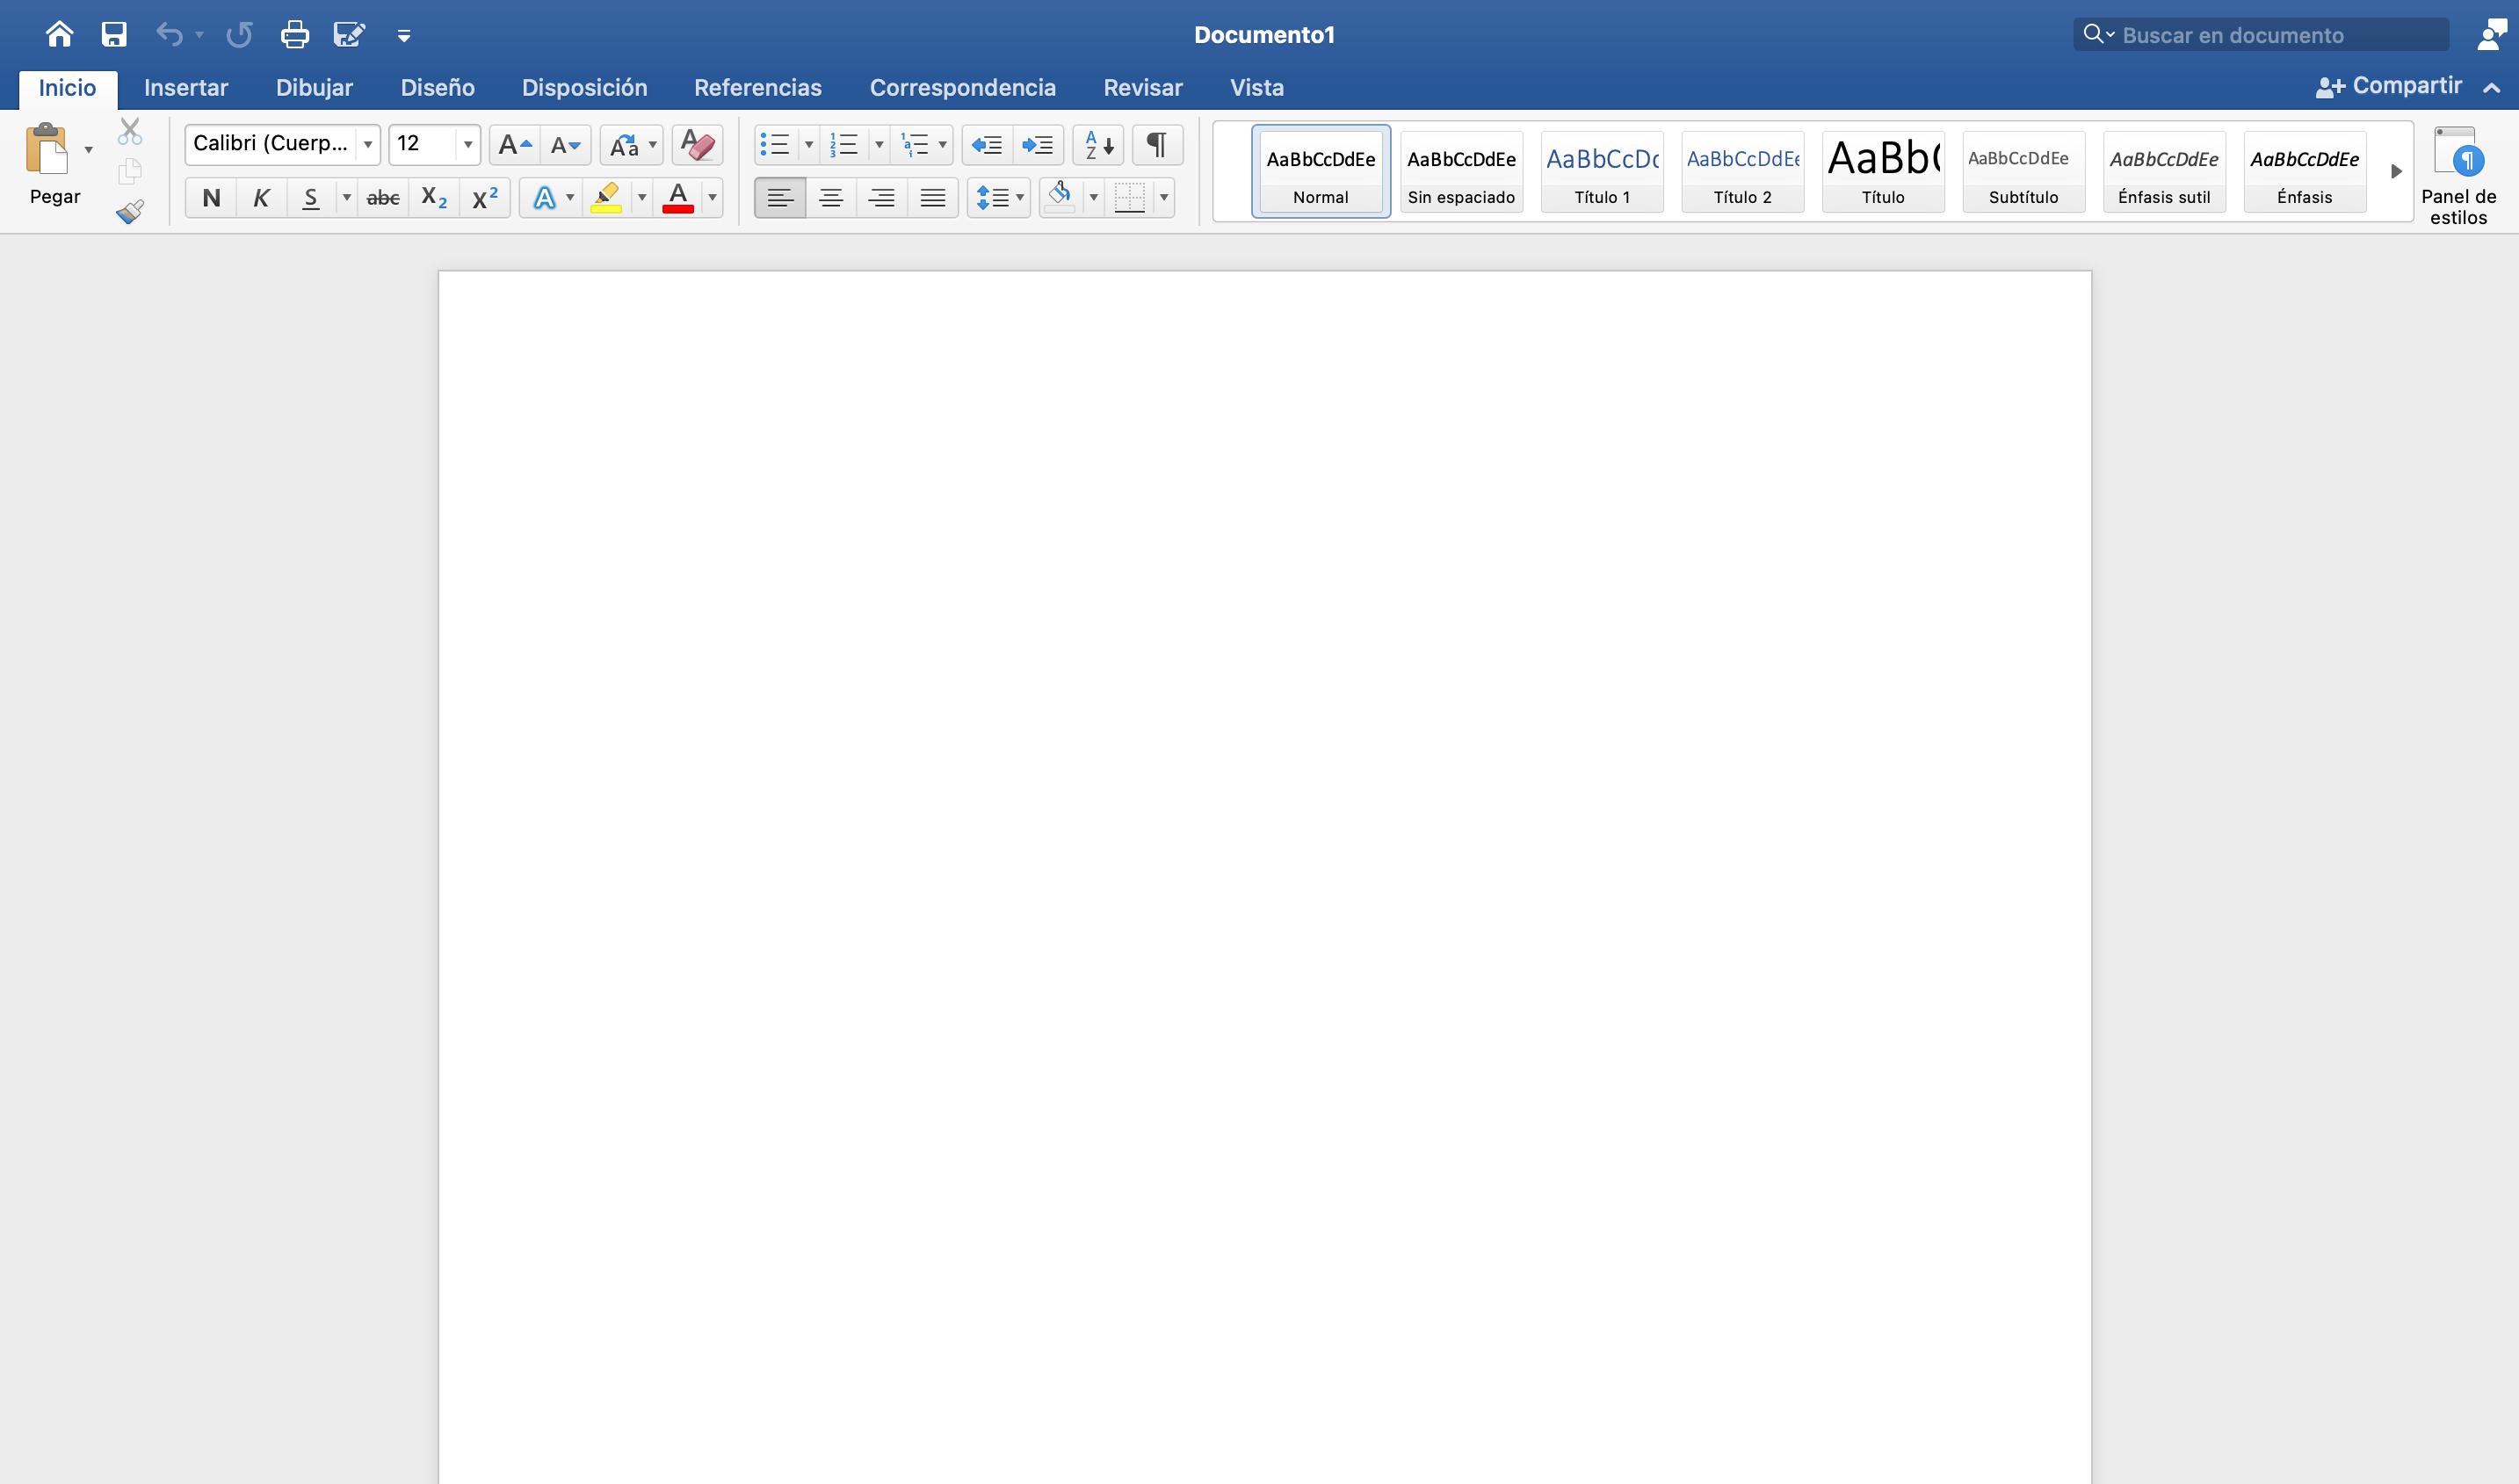2519x1484 pixels.
Task: Switch to the Insertar tab
Action: (186, 88)
